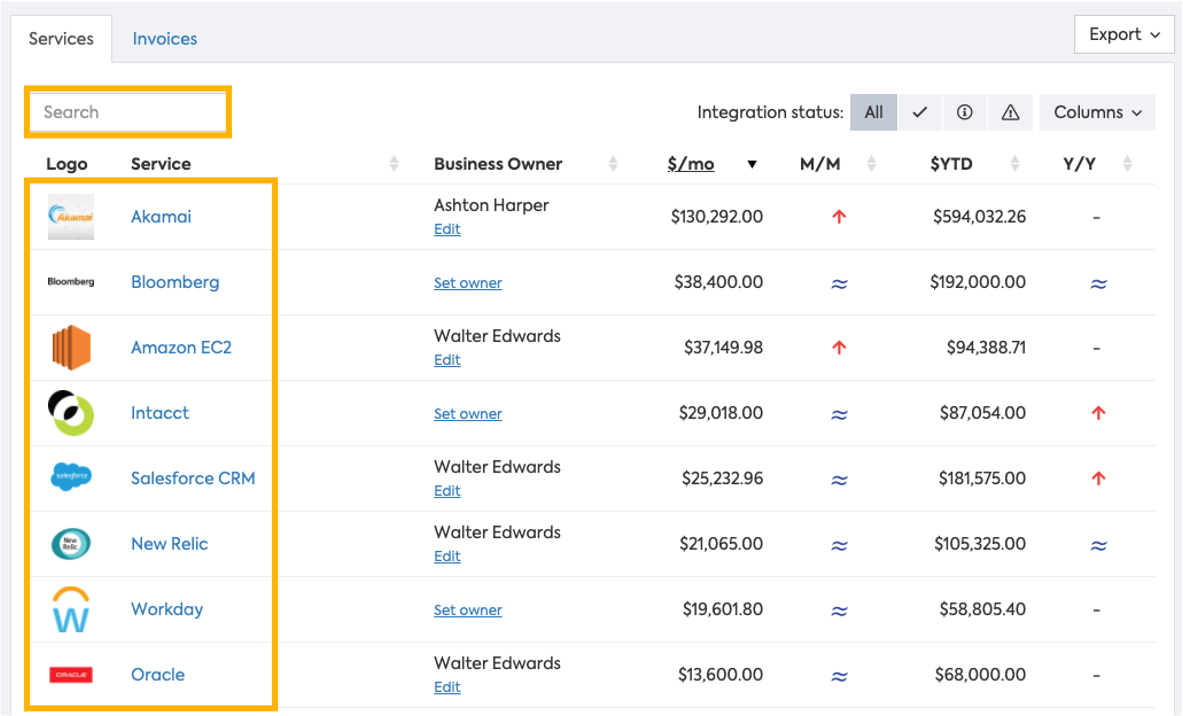Click the $/mo column header link
Screen dimensions: 1183x716
pos(690,164)
